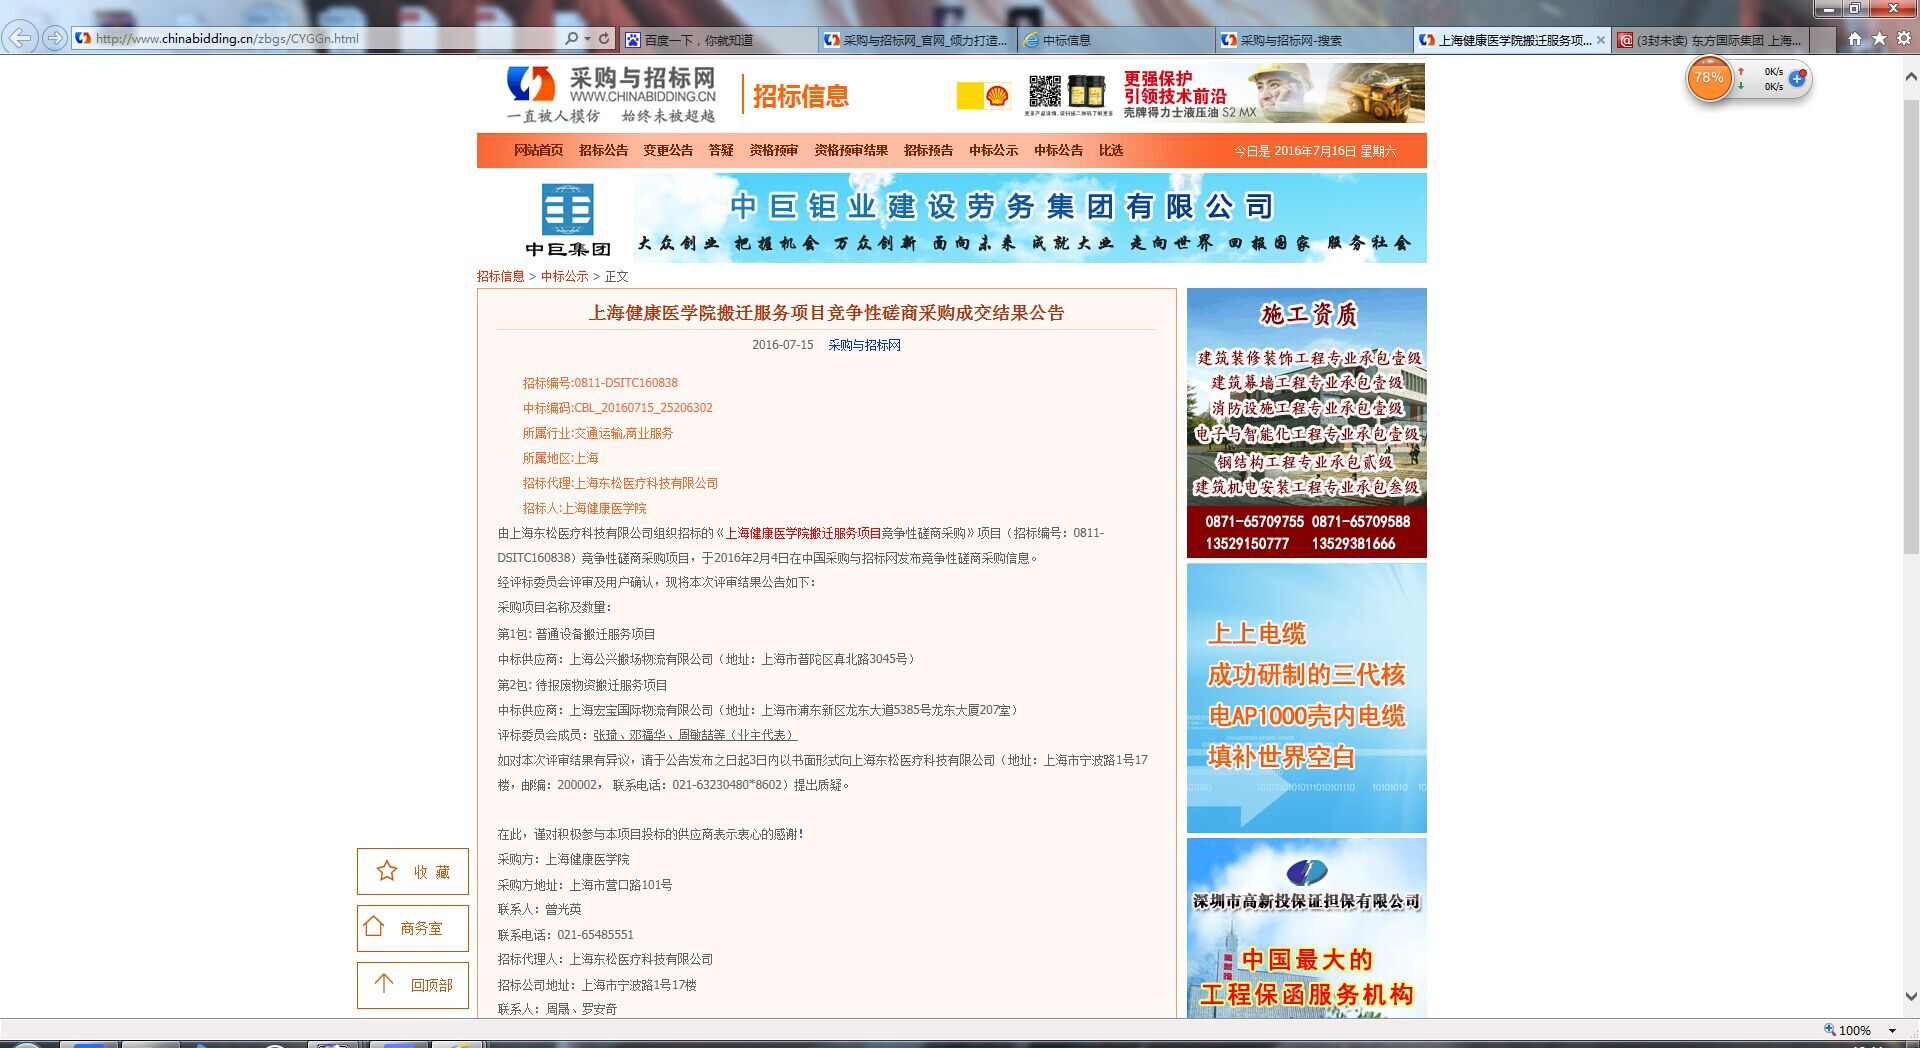Click the URL address field
The width and height of the screenshot is (1920, 1048).
click(x=320, y=39)
